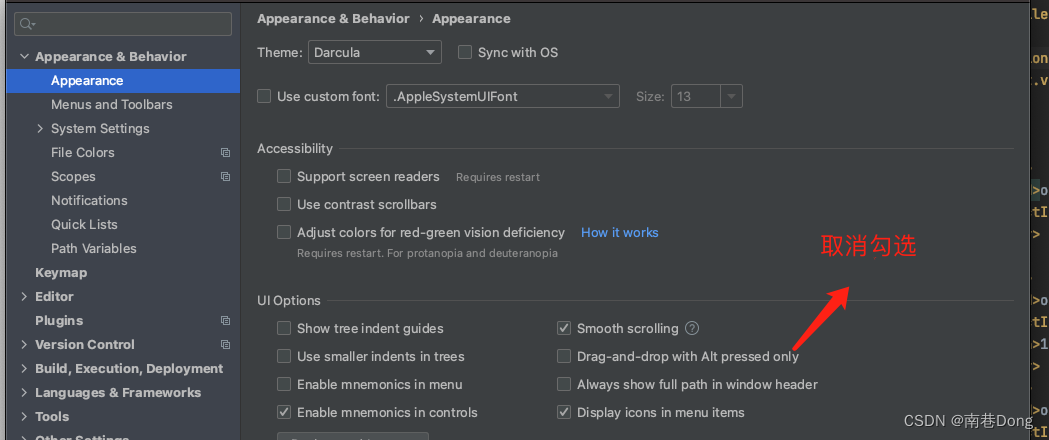Enable Sync with OS checkbox
Image resolution: width=1049 pixels, height=440 pixels.
[x=465, y=52]
